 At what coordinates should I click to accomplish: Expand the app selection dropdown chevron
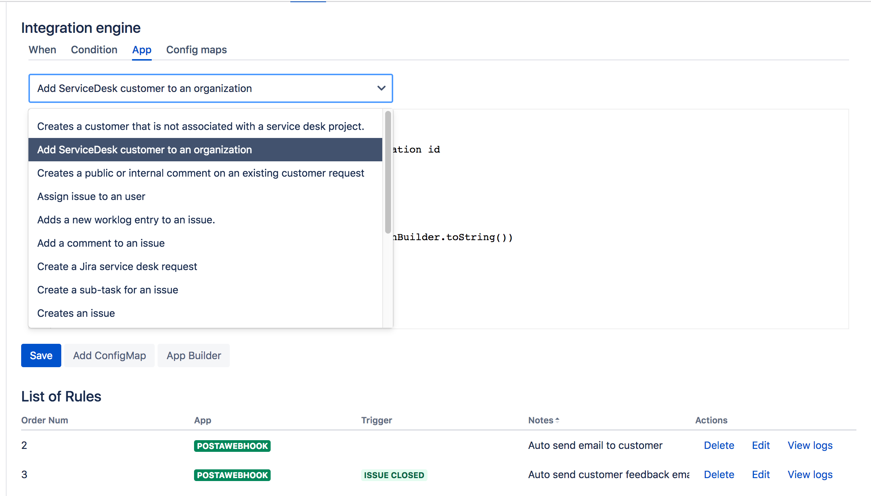[x=381, y=88]
